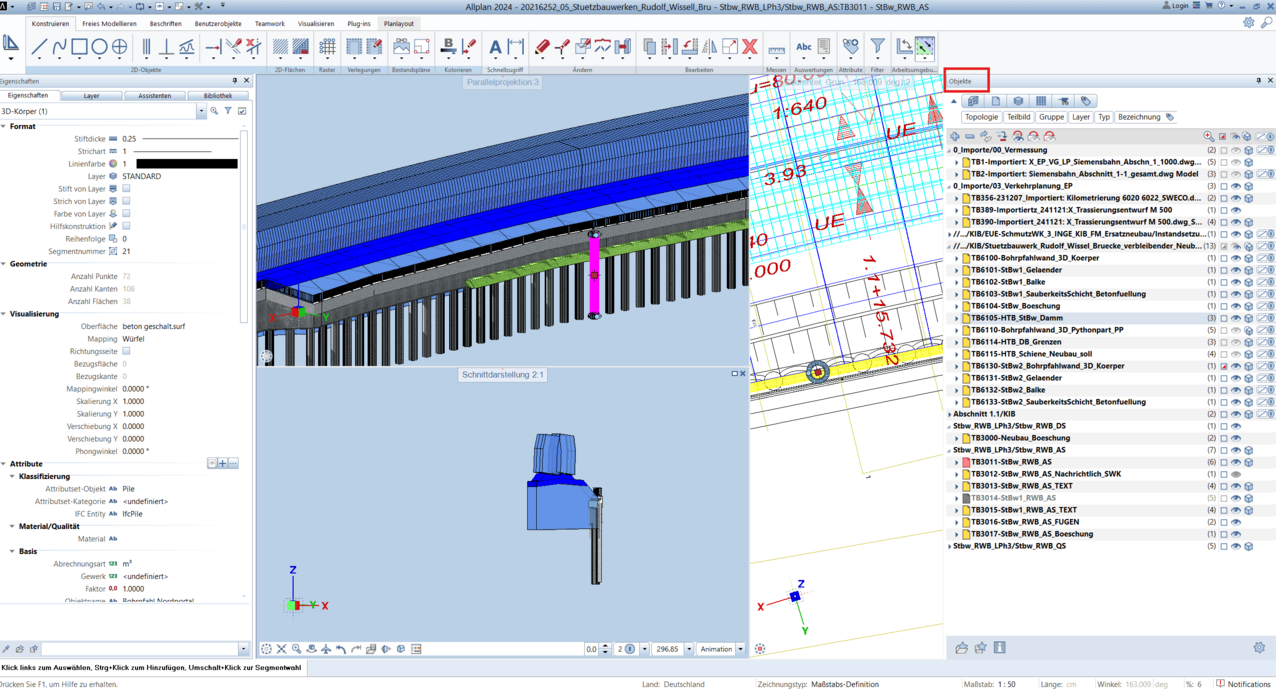Select the Rectangle tool in 2D-Objekte
Screen dimensions: 1276x689
[x=79, y=47]
